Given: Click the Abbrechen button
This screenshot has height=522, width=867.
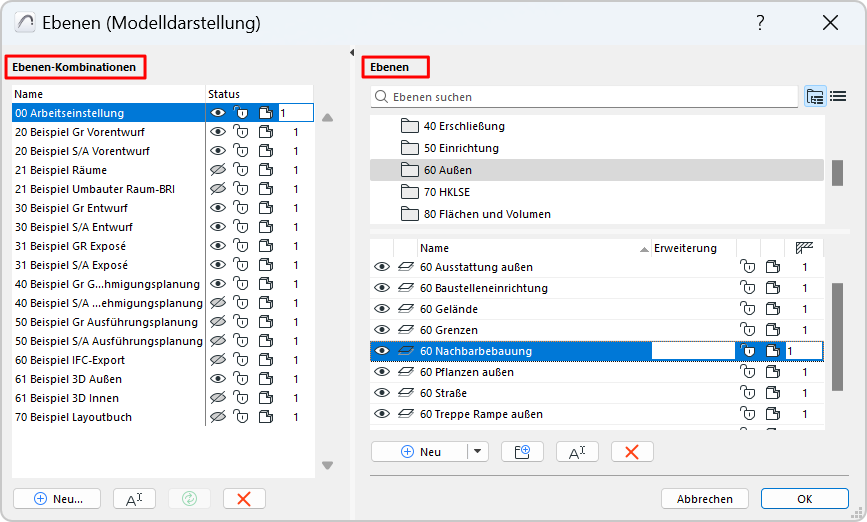Looking at the screenshot, I should click(704, 498).
